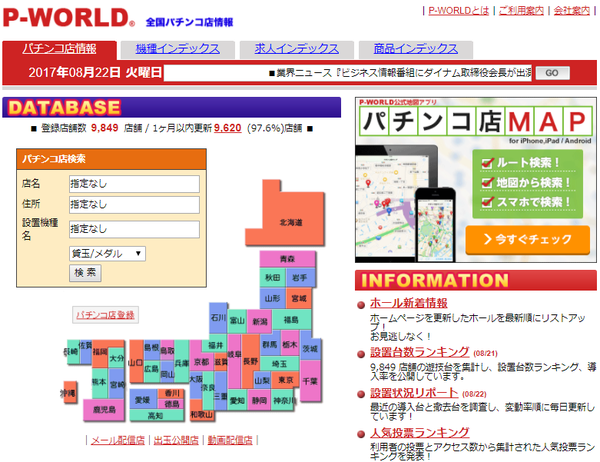Select 千葉 on the map
The image size is (600, 462).
coord(310,381)
